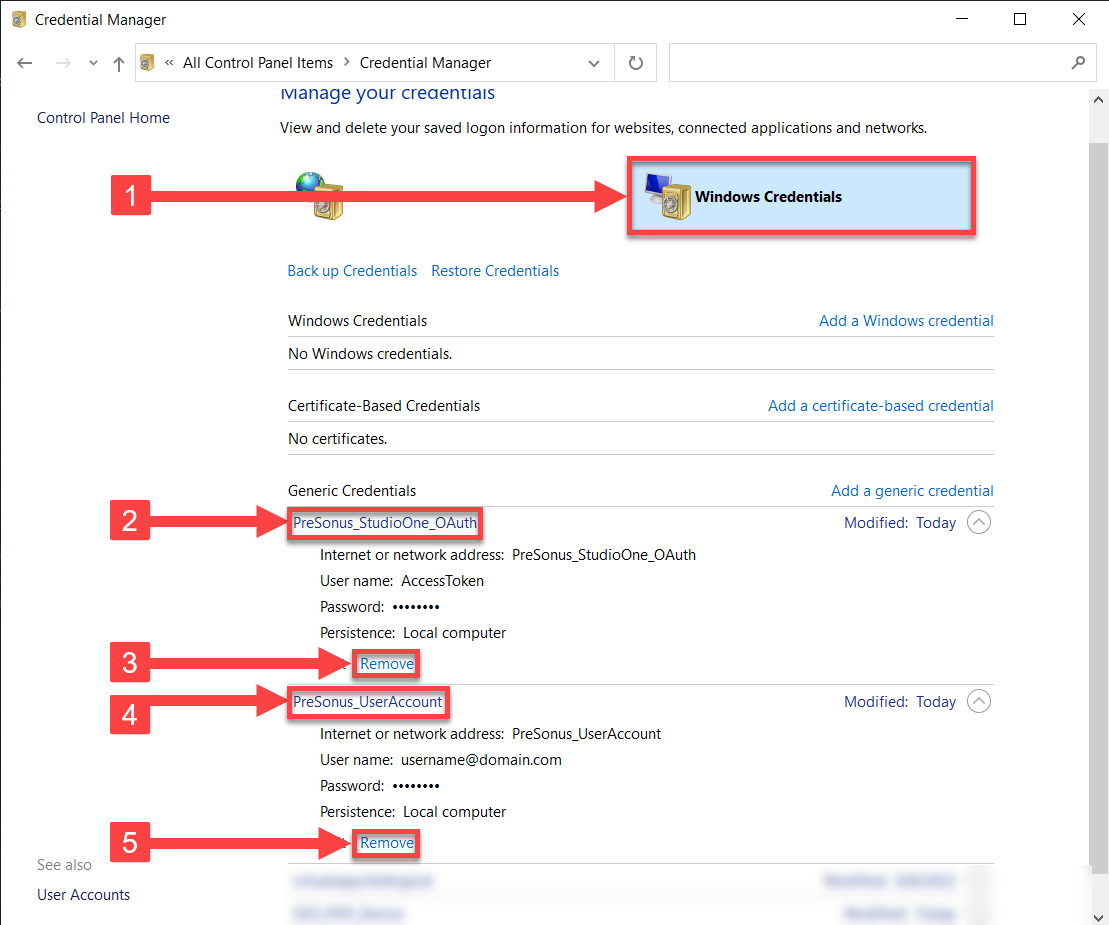Maximize the Credential Manager window
Viewport: 1109px width, 925px height.
tap(1019, 19)
